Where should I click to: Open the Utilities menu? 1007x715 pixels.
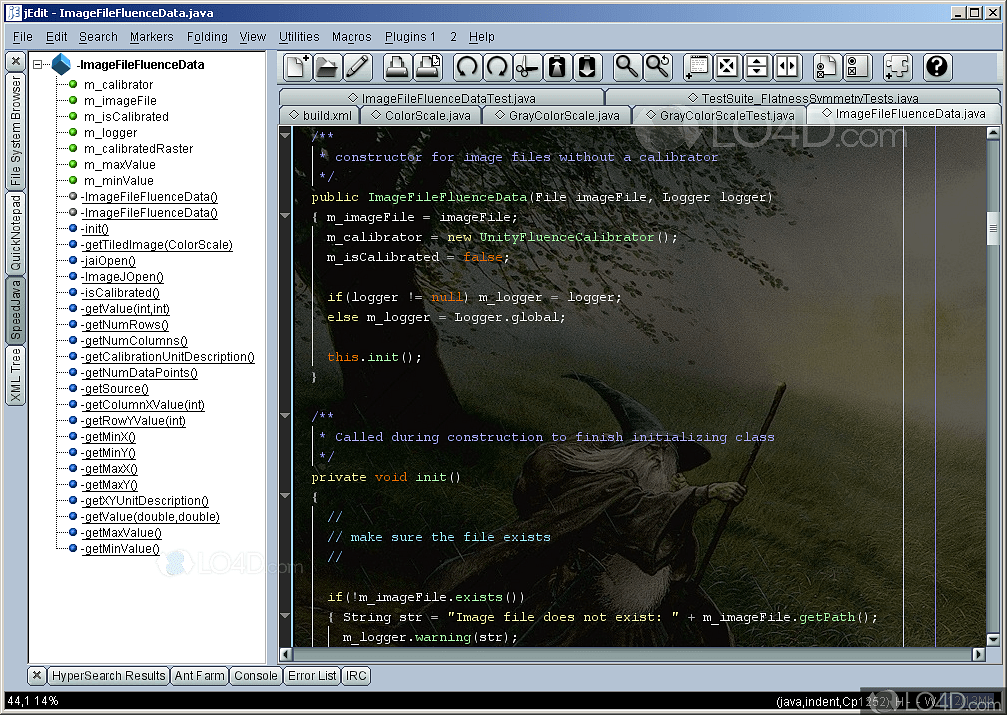[x=299, y=37]
